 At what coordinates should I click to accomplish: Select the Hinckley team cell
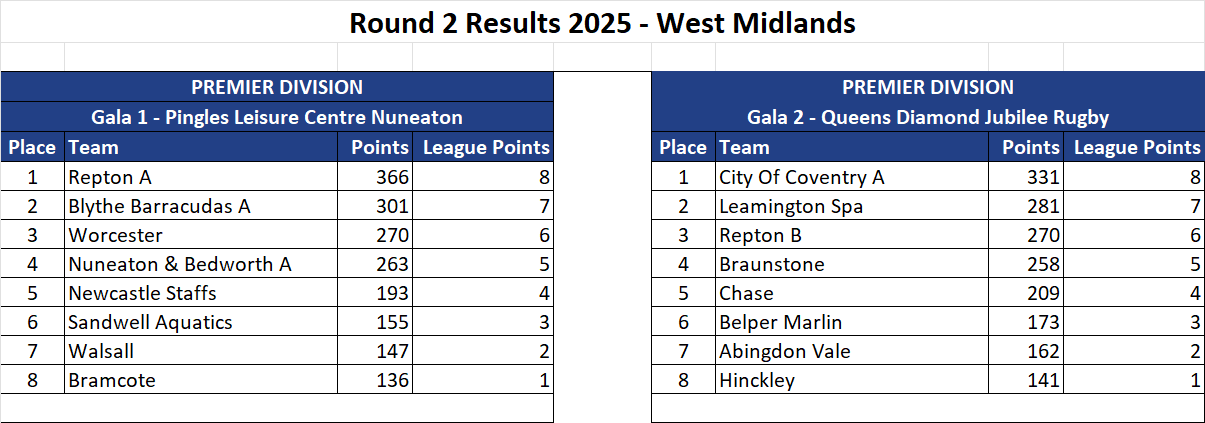pos(852,380)
